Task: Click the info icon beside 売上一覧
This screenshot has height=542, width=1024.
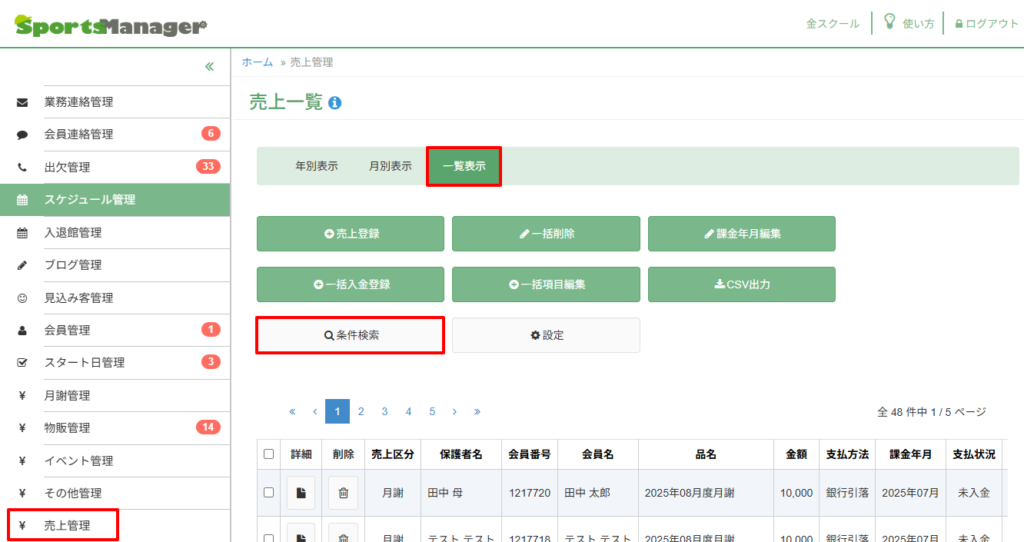Action: (x=335, y=103)
